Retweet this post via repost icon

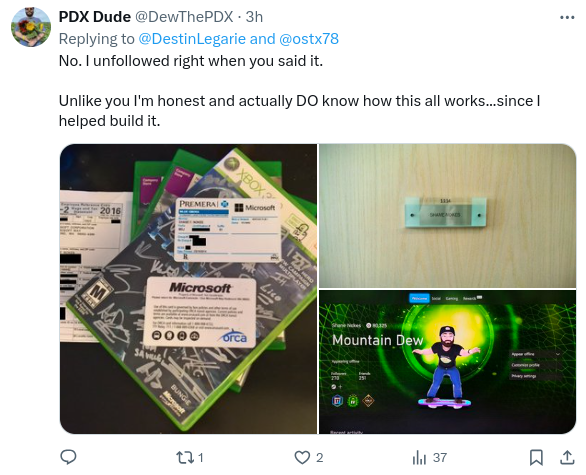click(185, 457)
